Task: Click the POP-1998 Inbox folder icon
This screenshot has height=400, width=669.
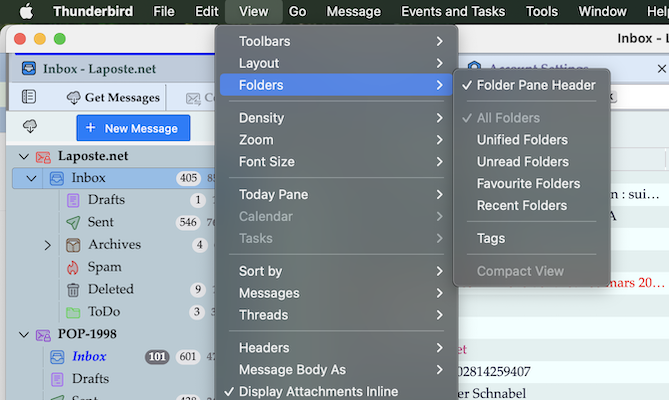Action: tap(57, 357)
